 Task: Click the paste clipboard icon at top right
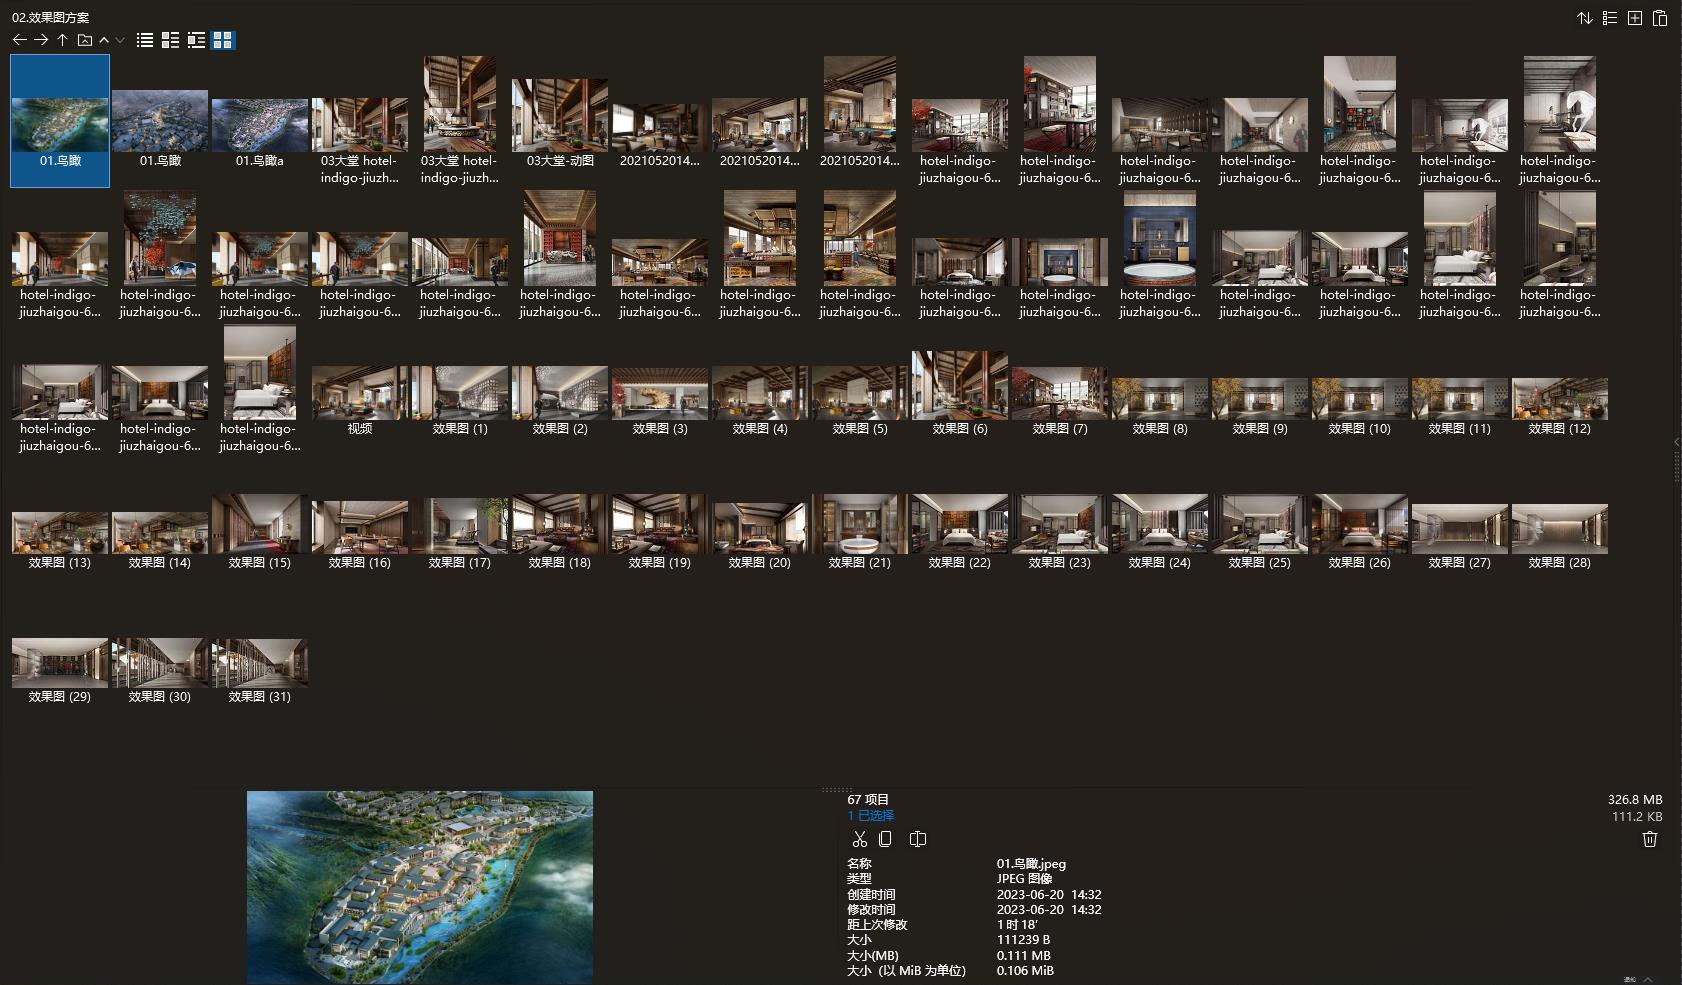(x=1660, y=18)
